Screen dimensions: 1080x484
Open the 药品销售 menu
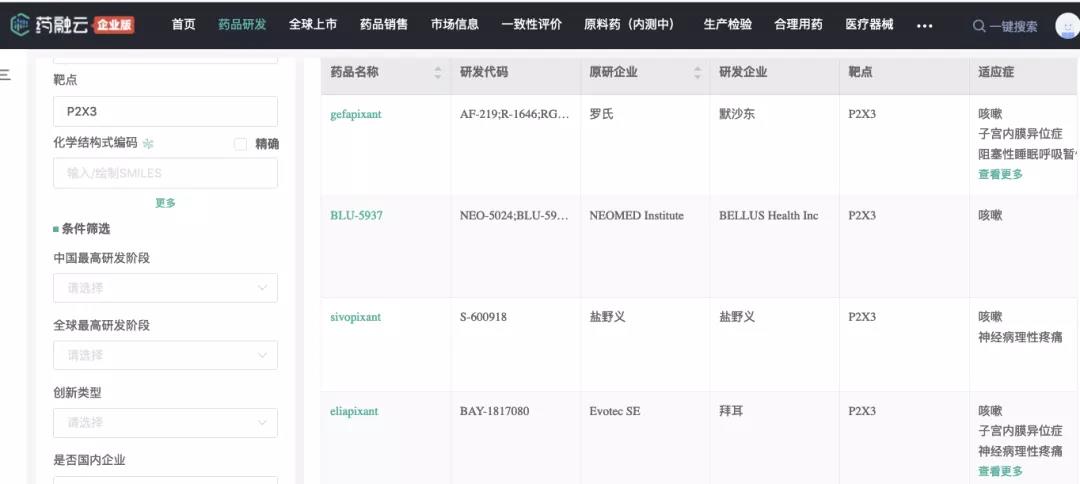[384, 25]
